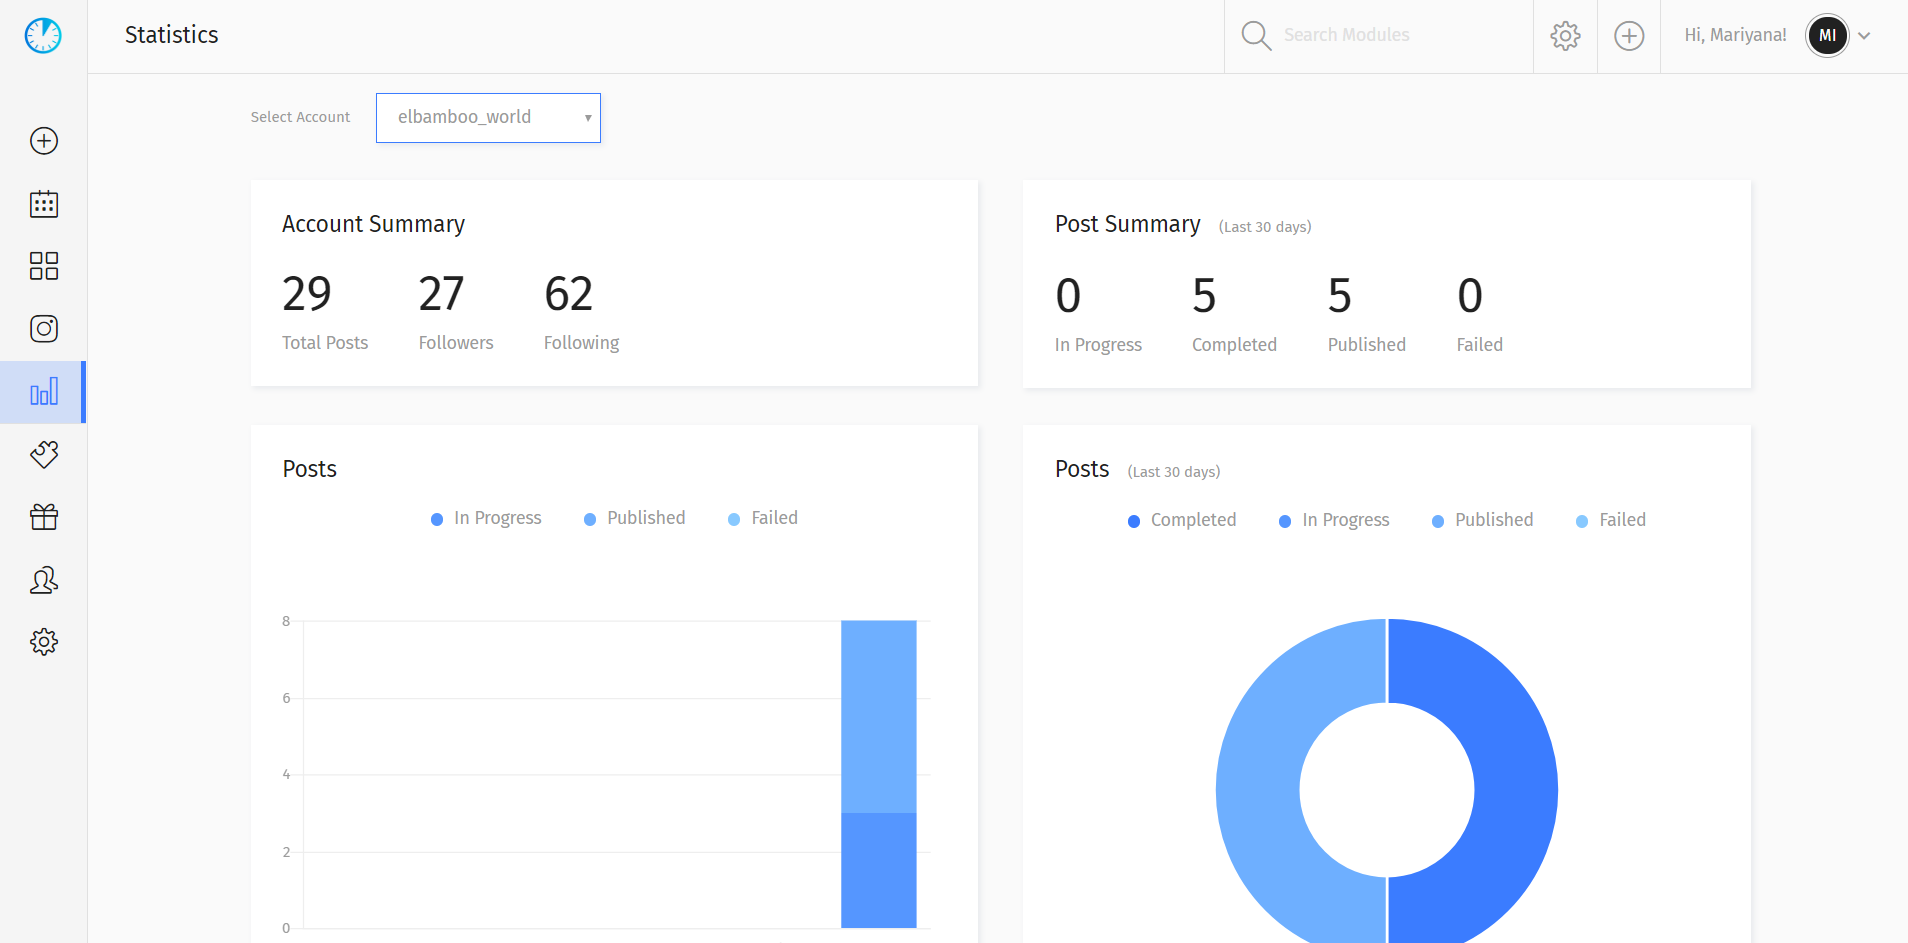Open the modules grid sidebar icon
This screenshot has height=943, width=1908.
44,266
